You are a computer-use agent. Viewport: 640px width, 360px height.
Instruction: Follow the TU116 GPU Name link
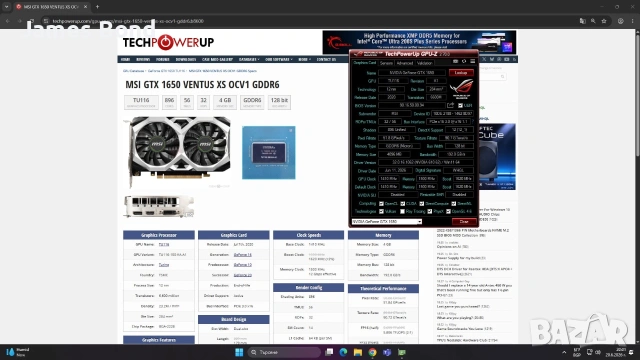click(x=164, y=244)
